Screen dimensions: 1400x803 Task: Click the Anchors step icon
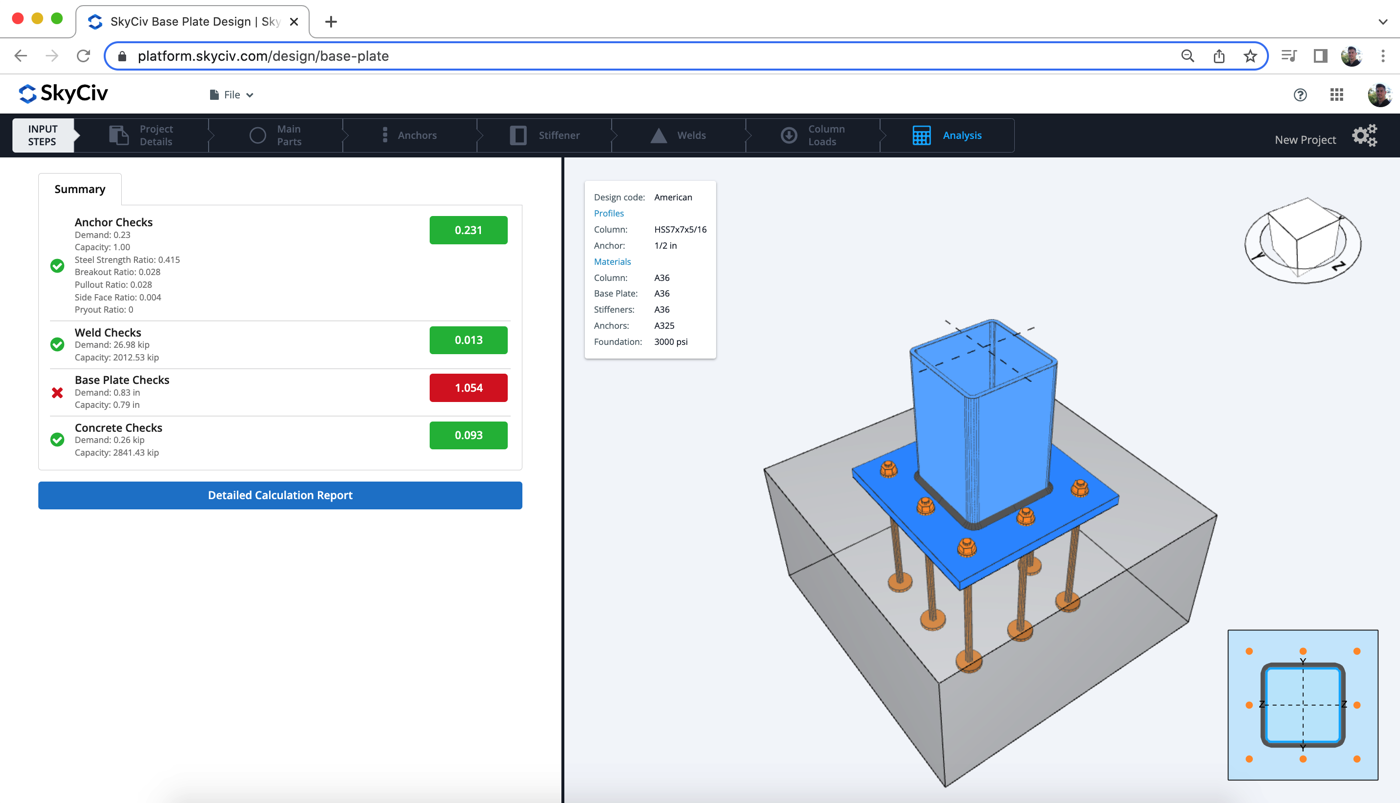[383, 135]
